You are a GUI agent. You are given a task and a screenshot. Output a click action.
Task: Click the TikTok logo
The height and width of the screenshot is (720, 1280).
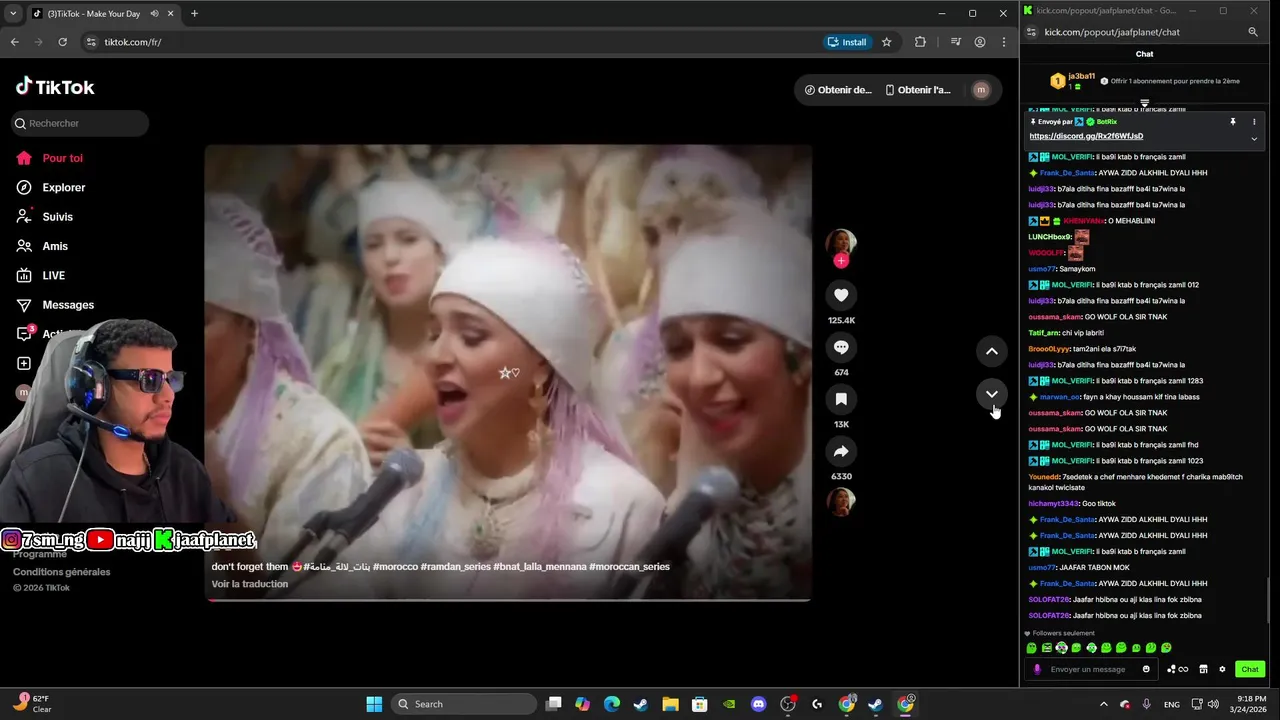[55, 87]
